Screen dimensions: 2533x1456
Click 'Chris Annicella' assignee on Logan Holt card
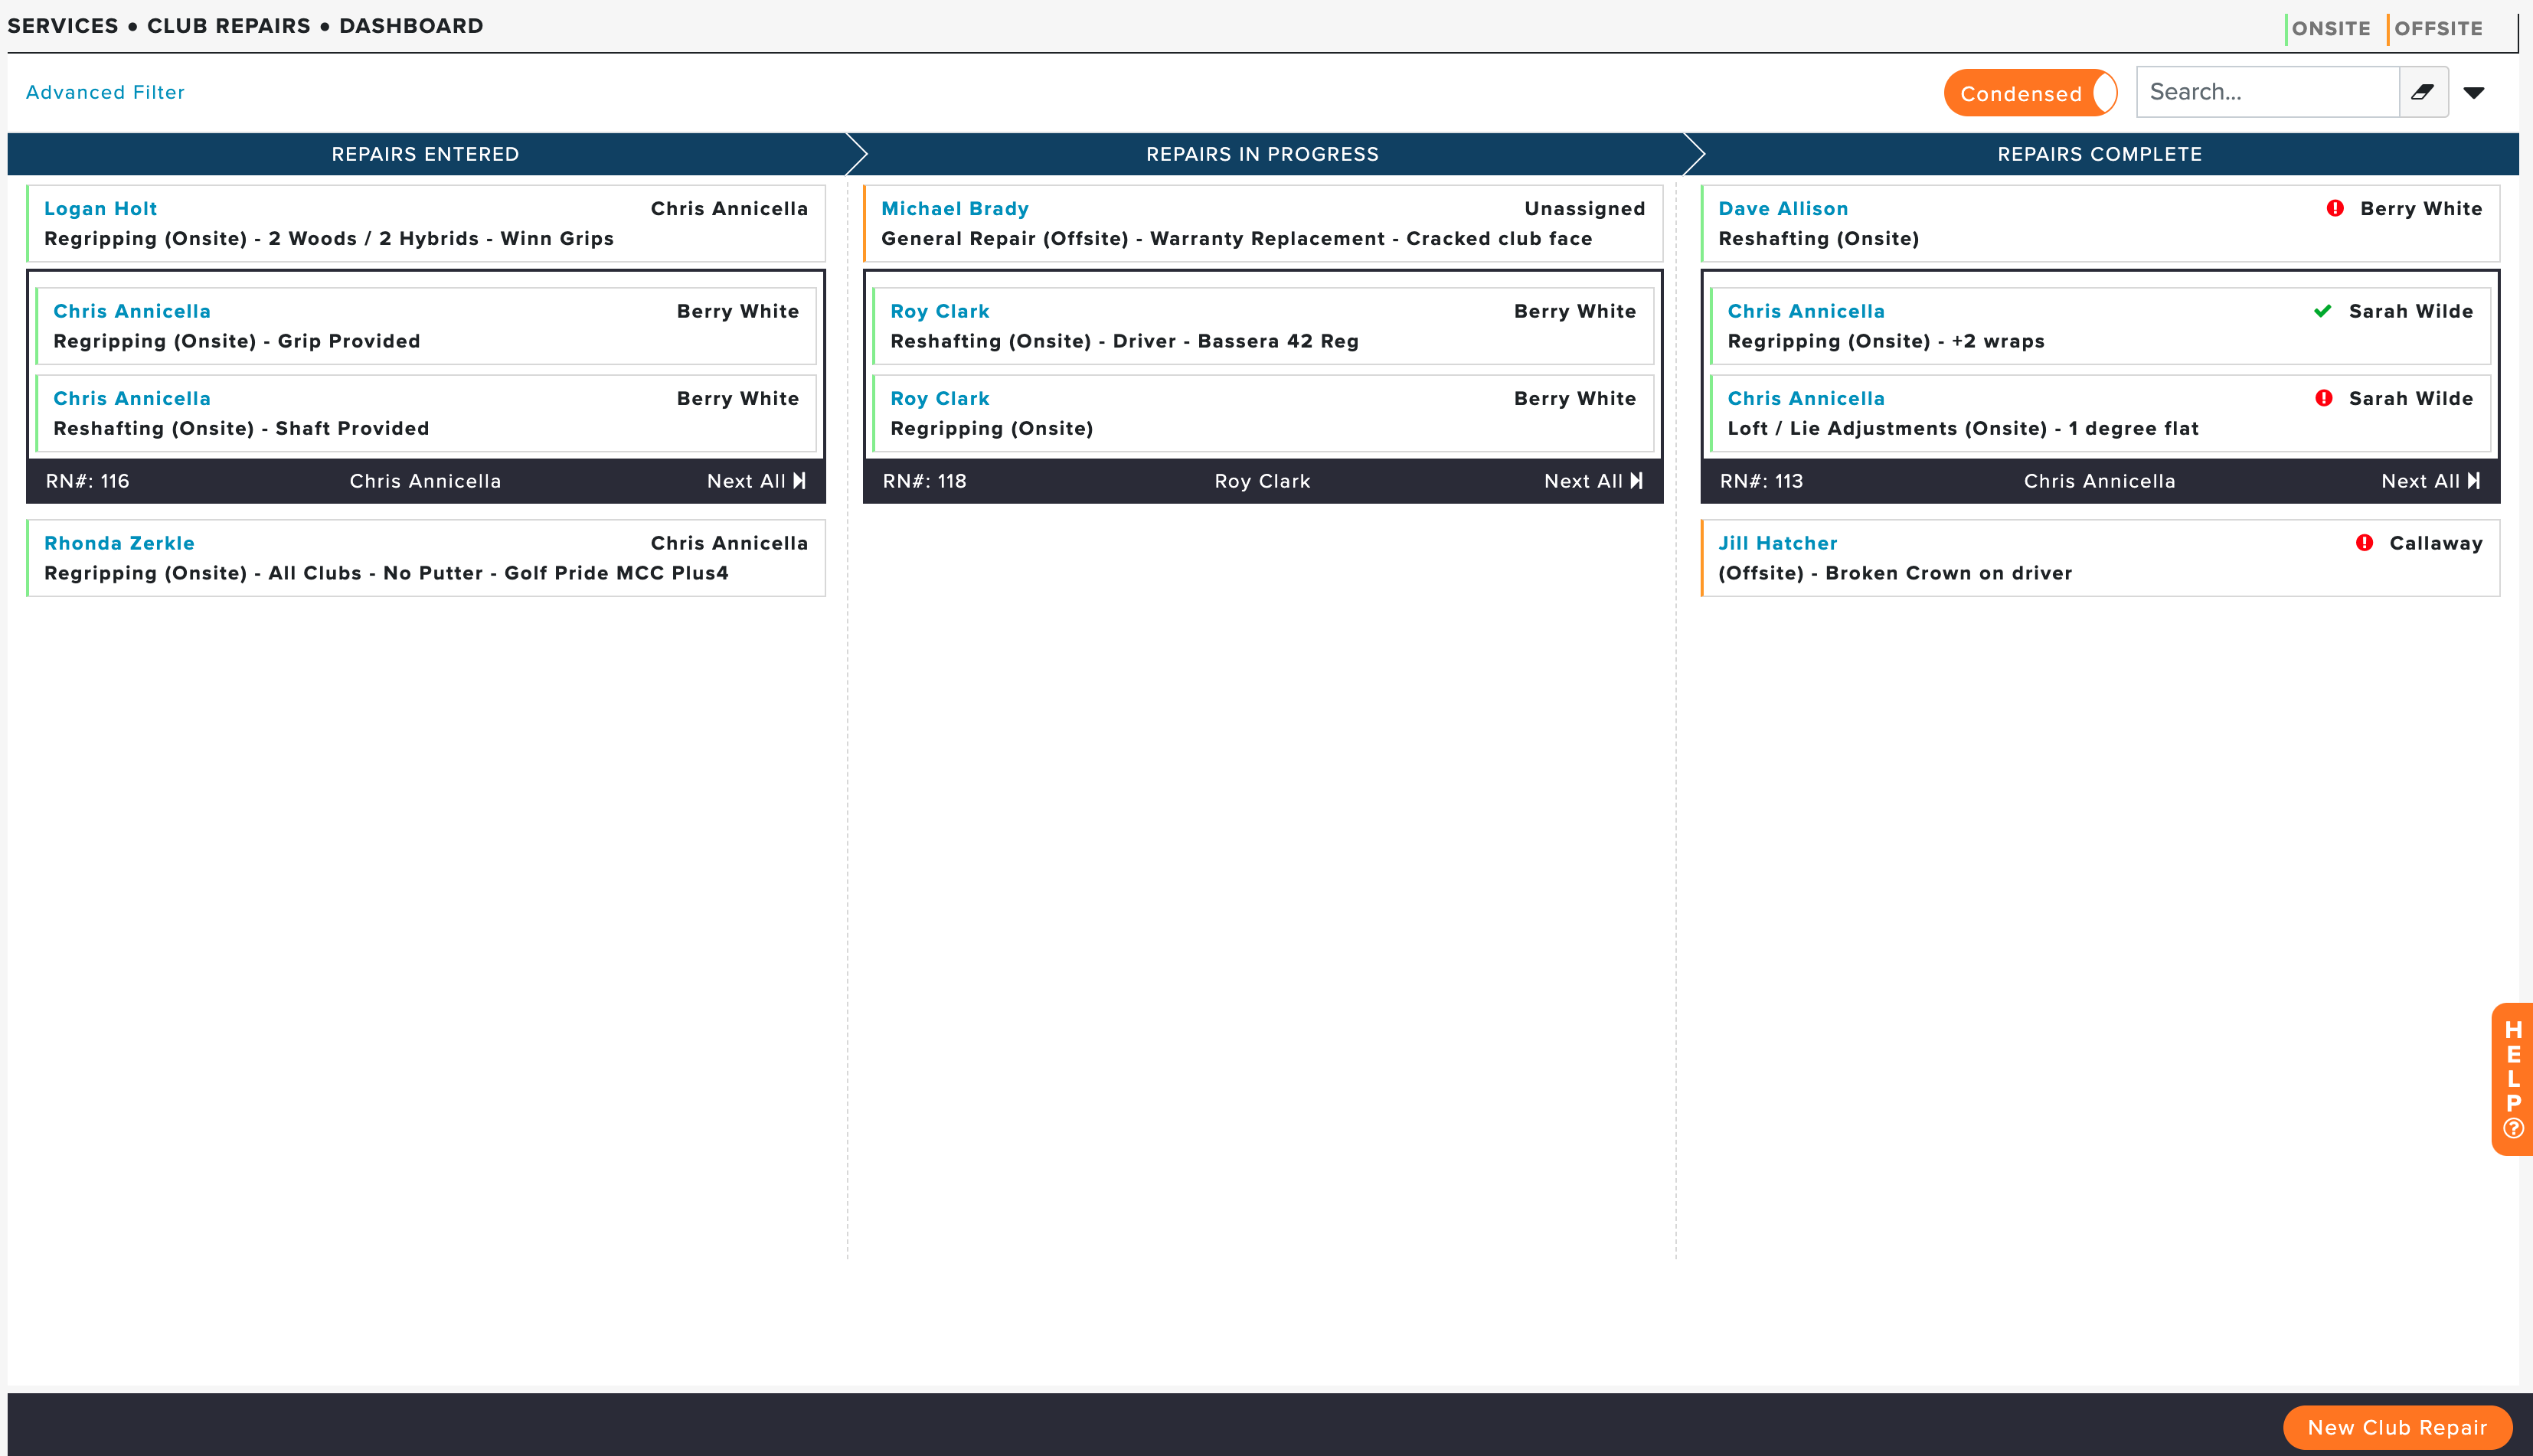point(729,208)
